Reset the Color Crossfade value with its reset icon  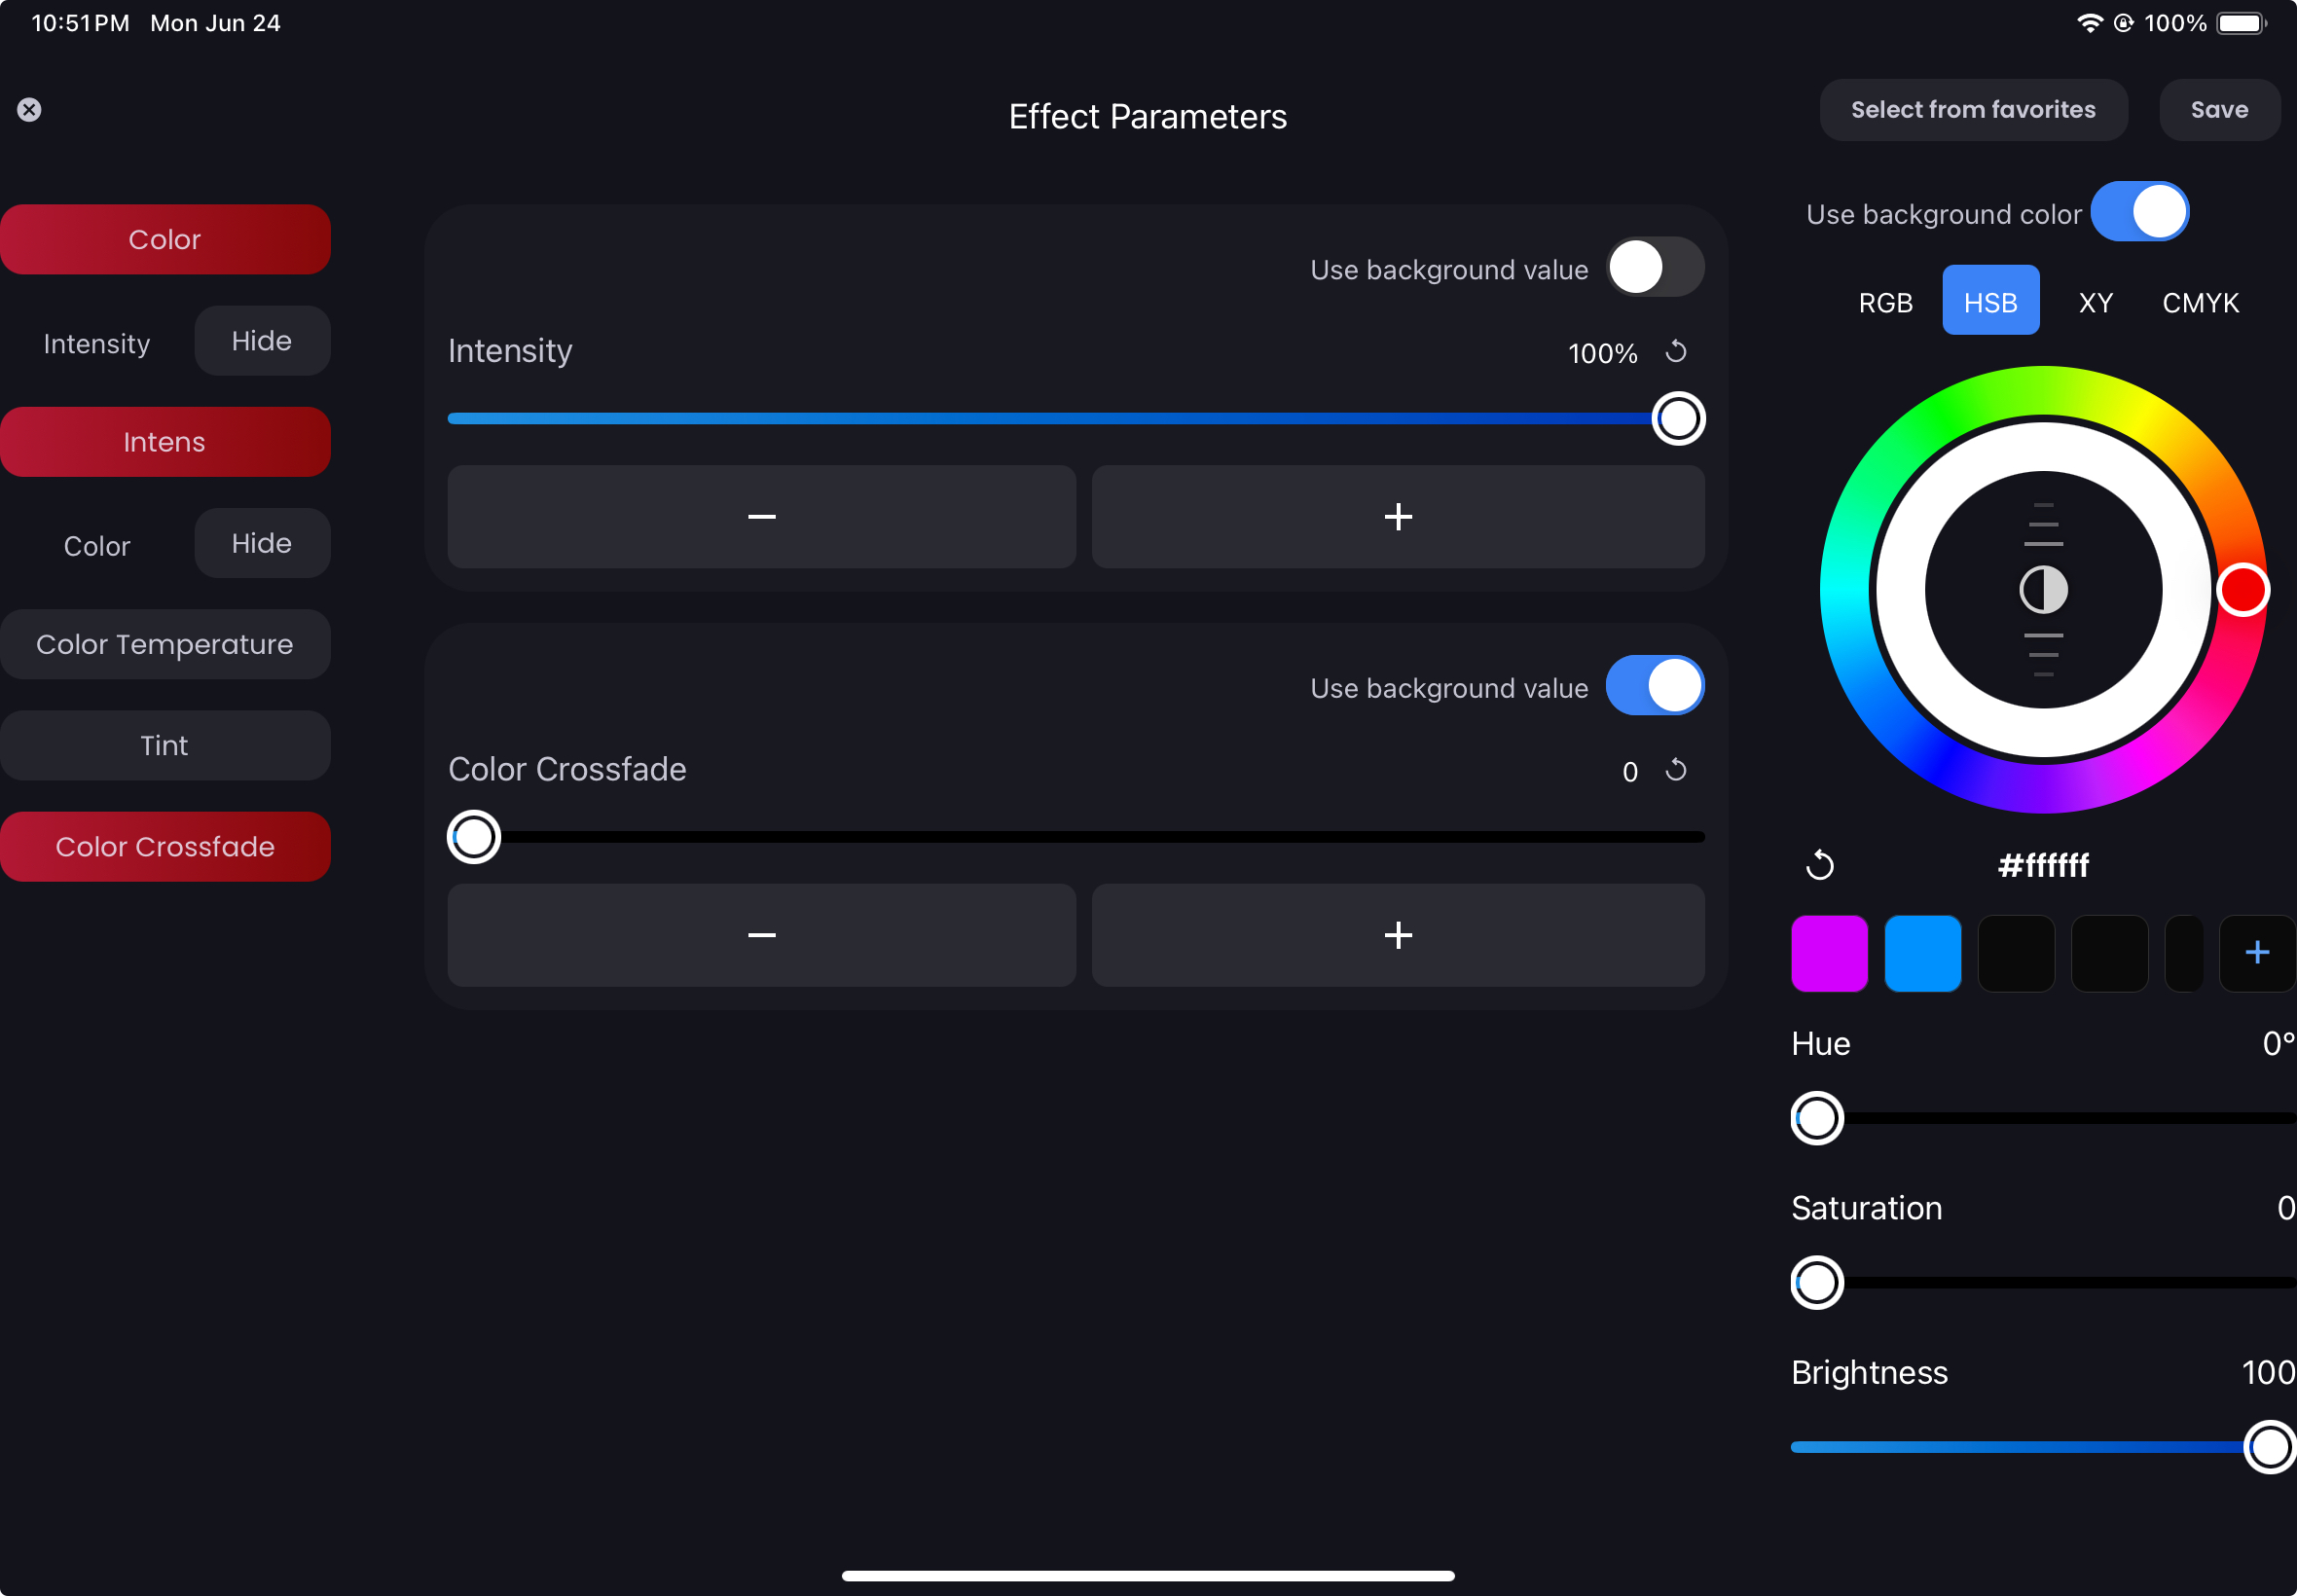(1676, 770)
